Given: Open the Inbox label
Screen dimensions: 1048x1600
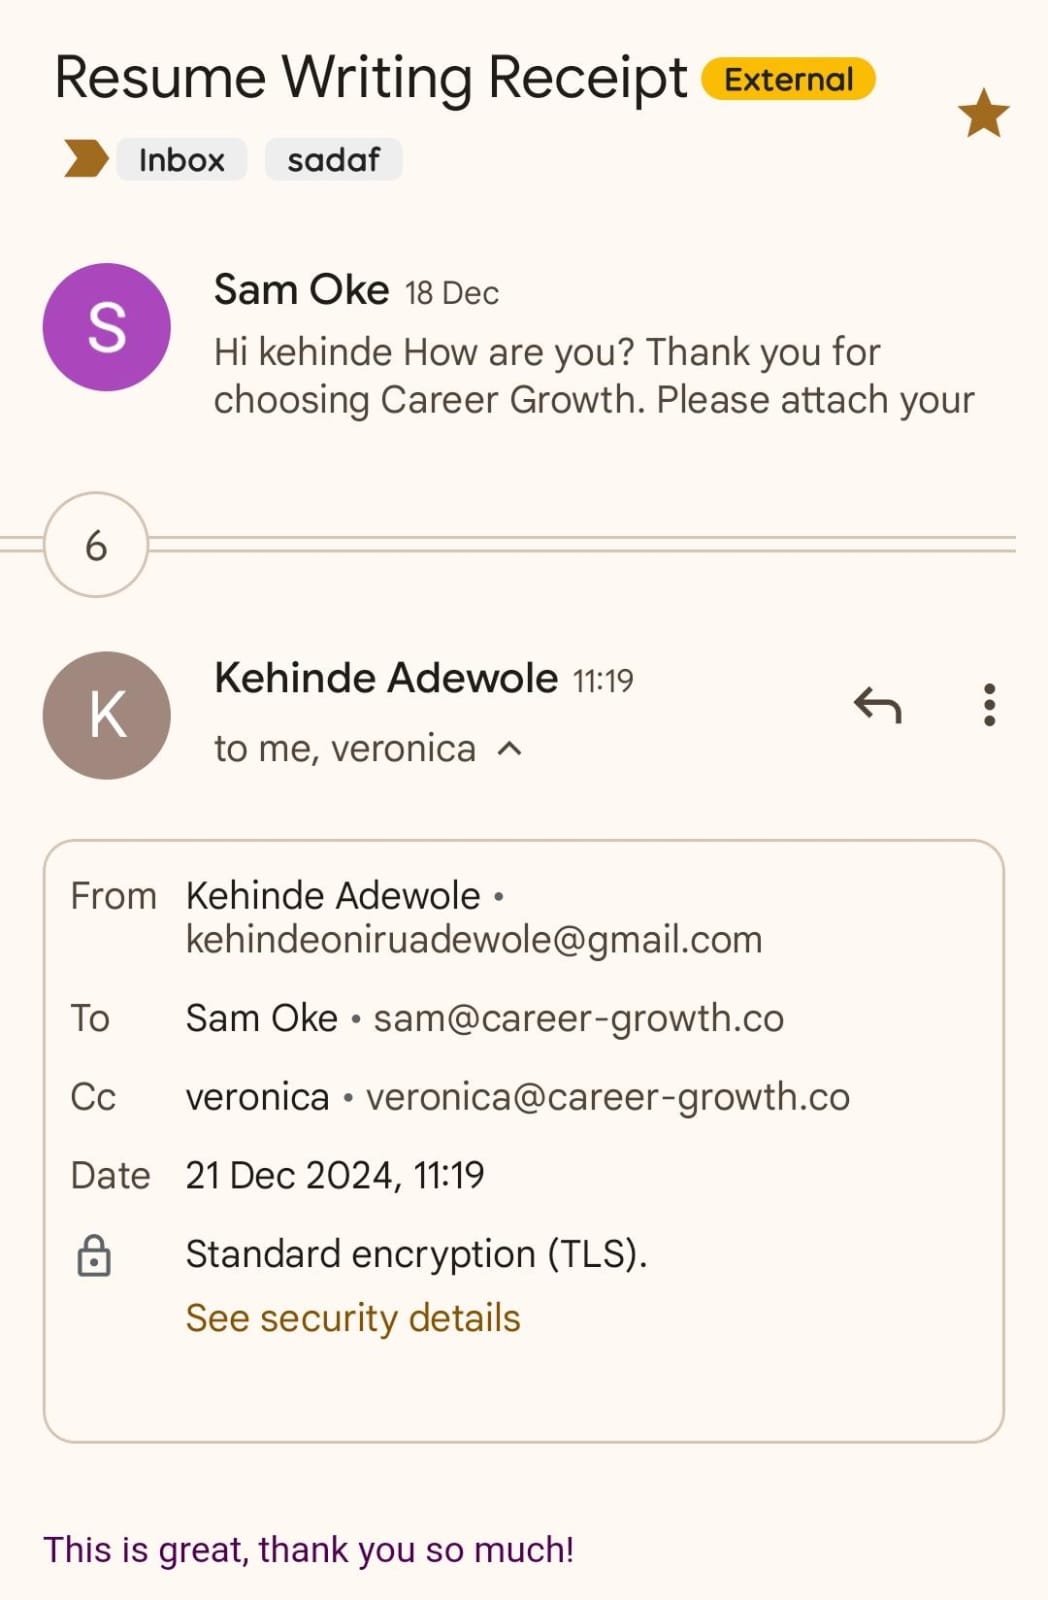Looking at the screenshot, I should coord(181,159).
